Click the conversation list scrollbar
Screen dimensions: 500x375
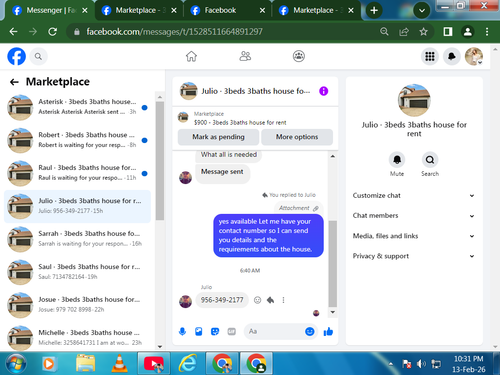[x=160, y=161]
